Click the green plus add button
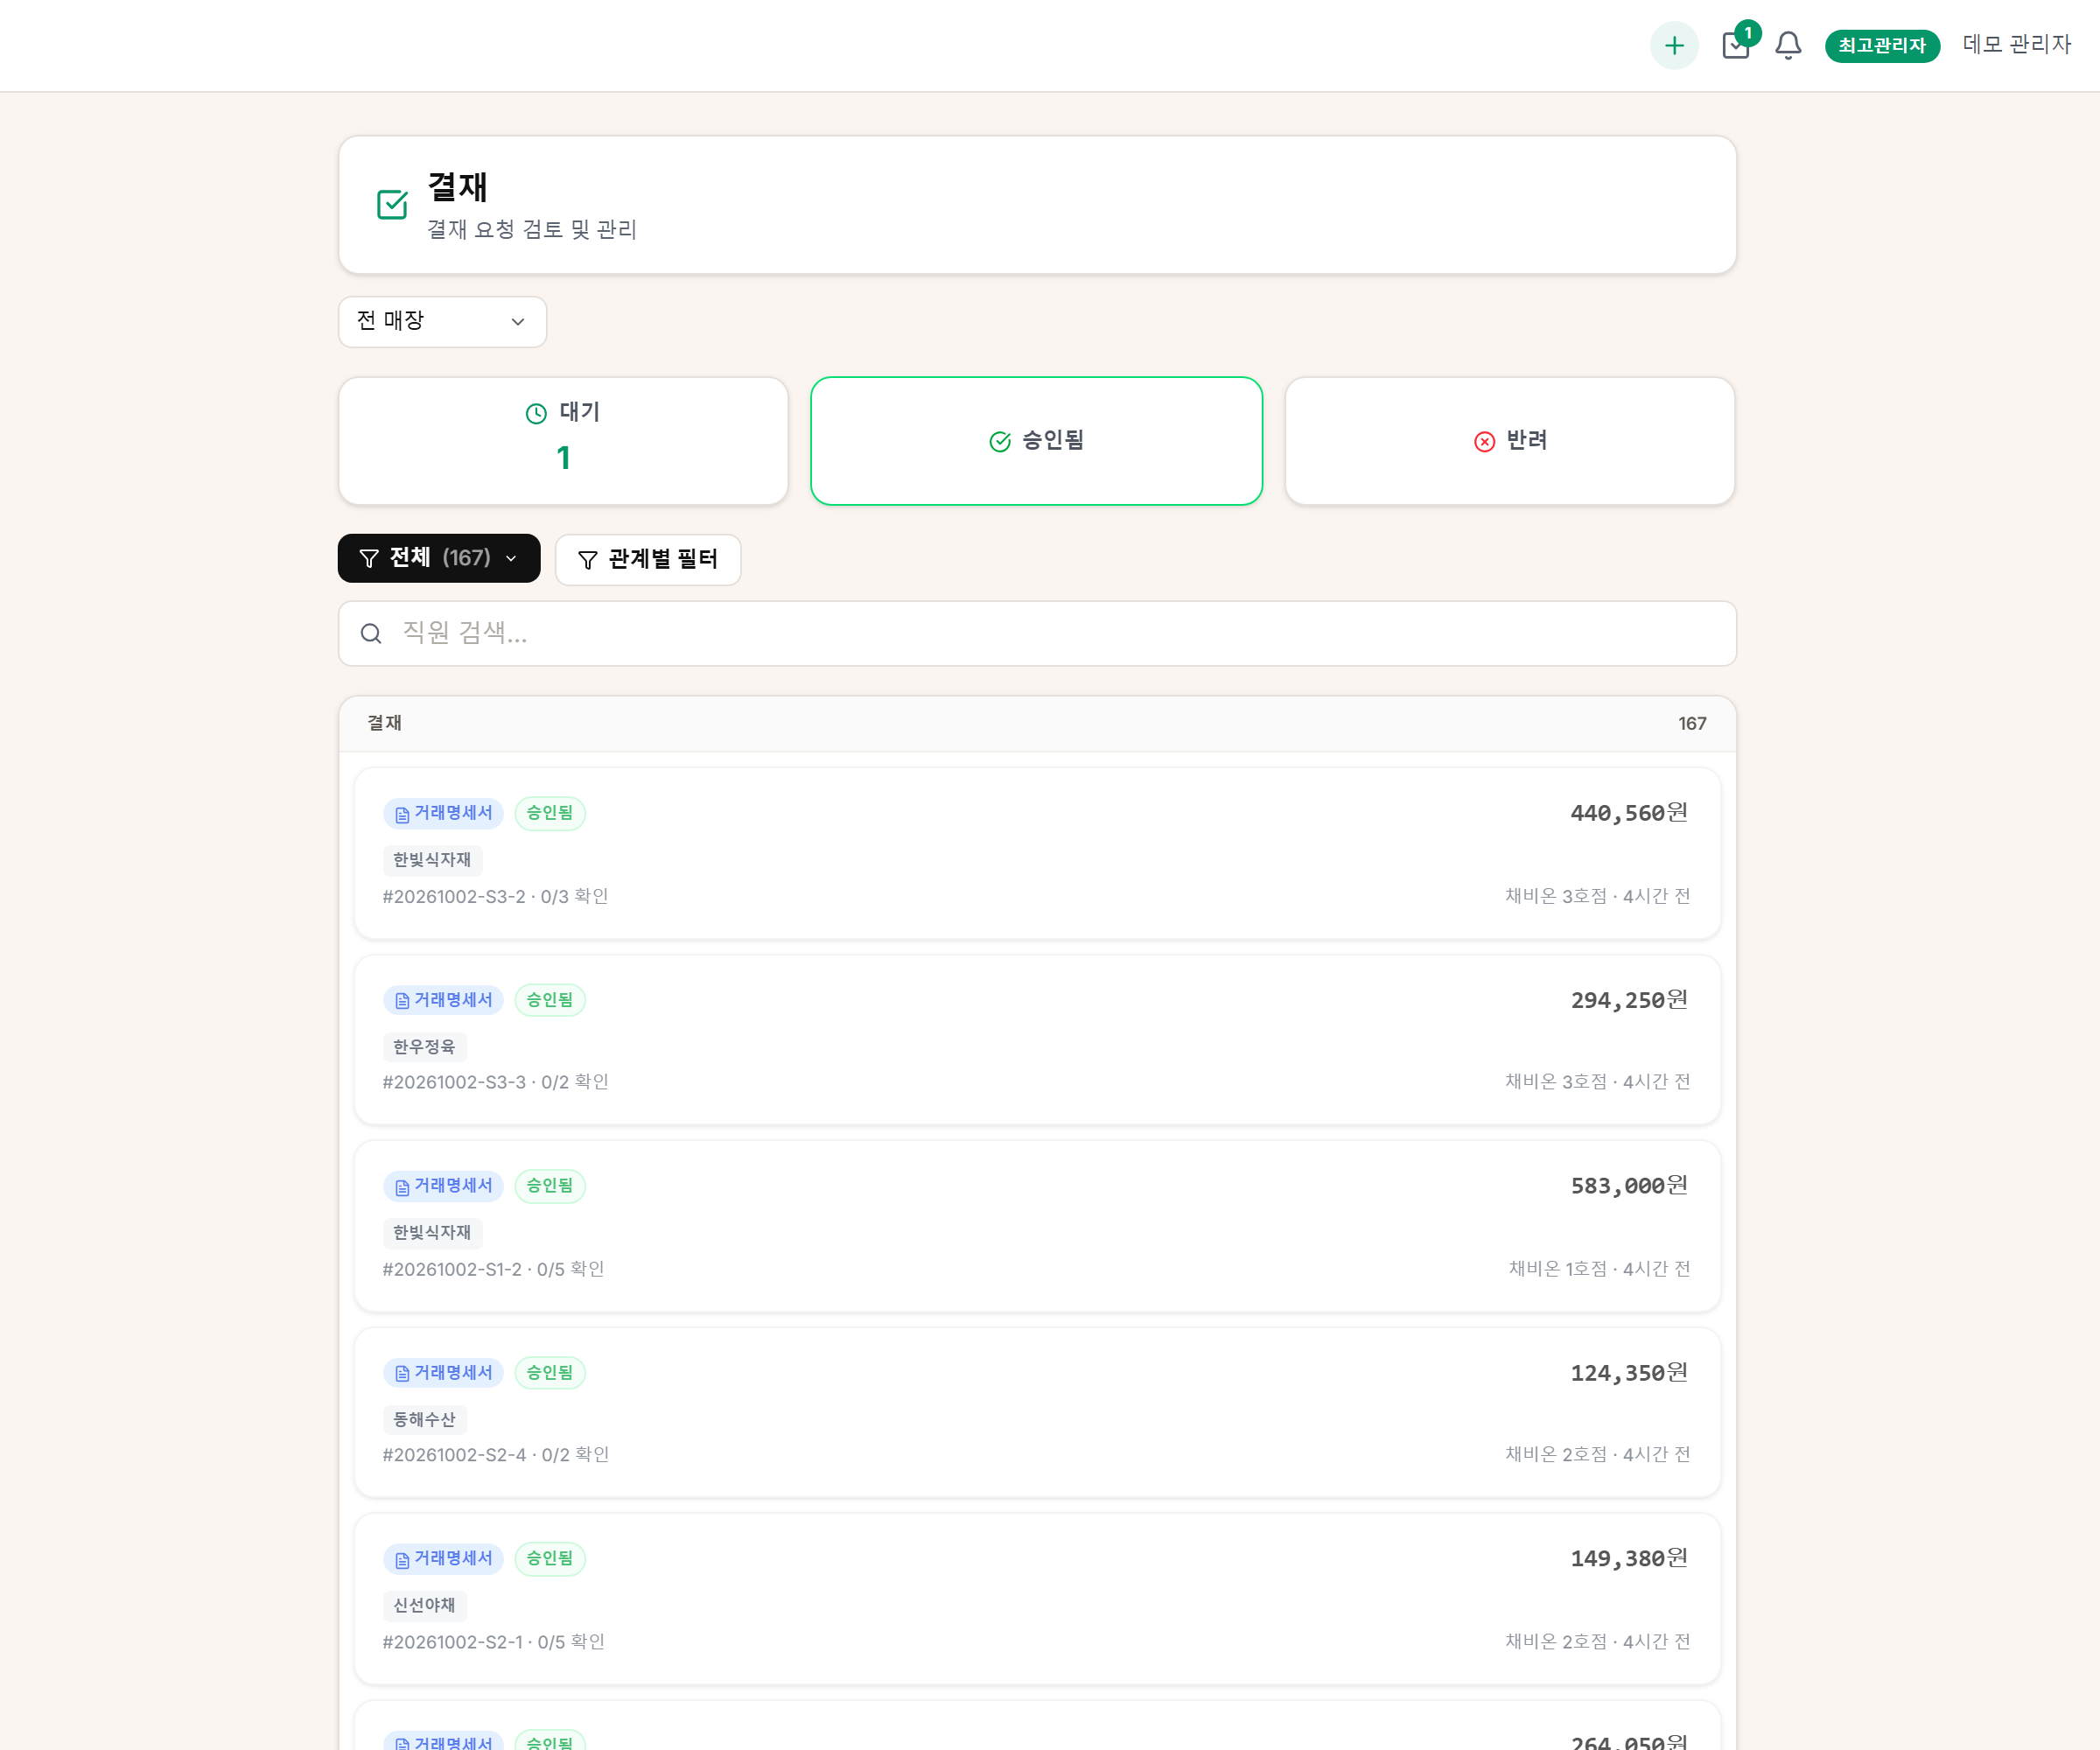The image size is (2100, 1750). coord(1674,45)
